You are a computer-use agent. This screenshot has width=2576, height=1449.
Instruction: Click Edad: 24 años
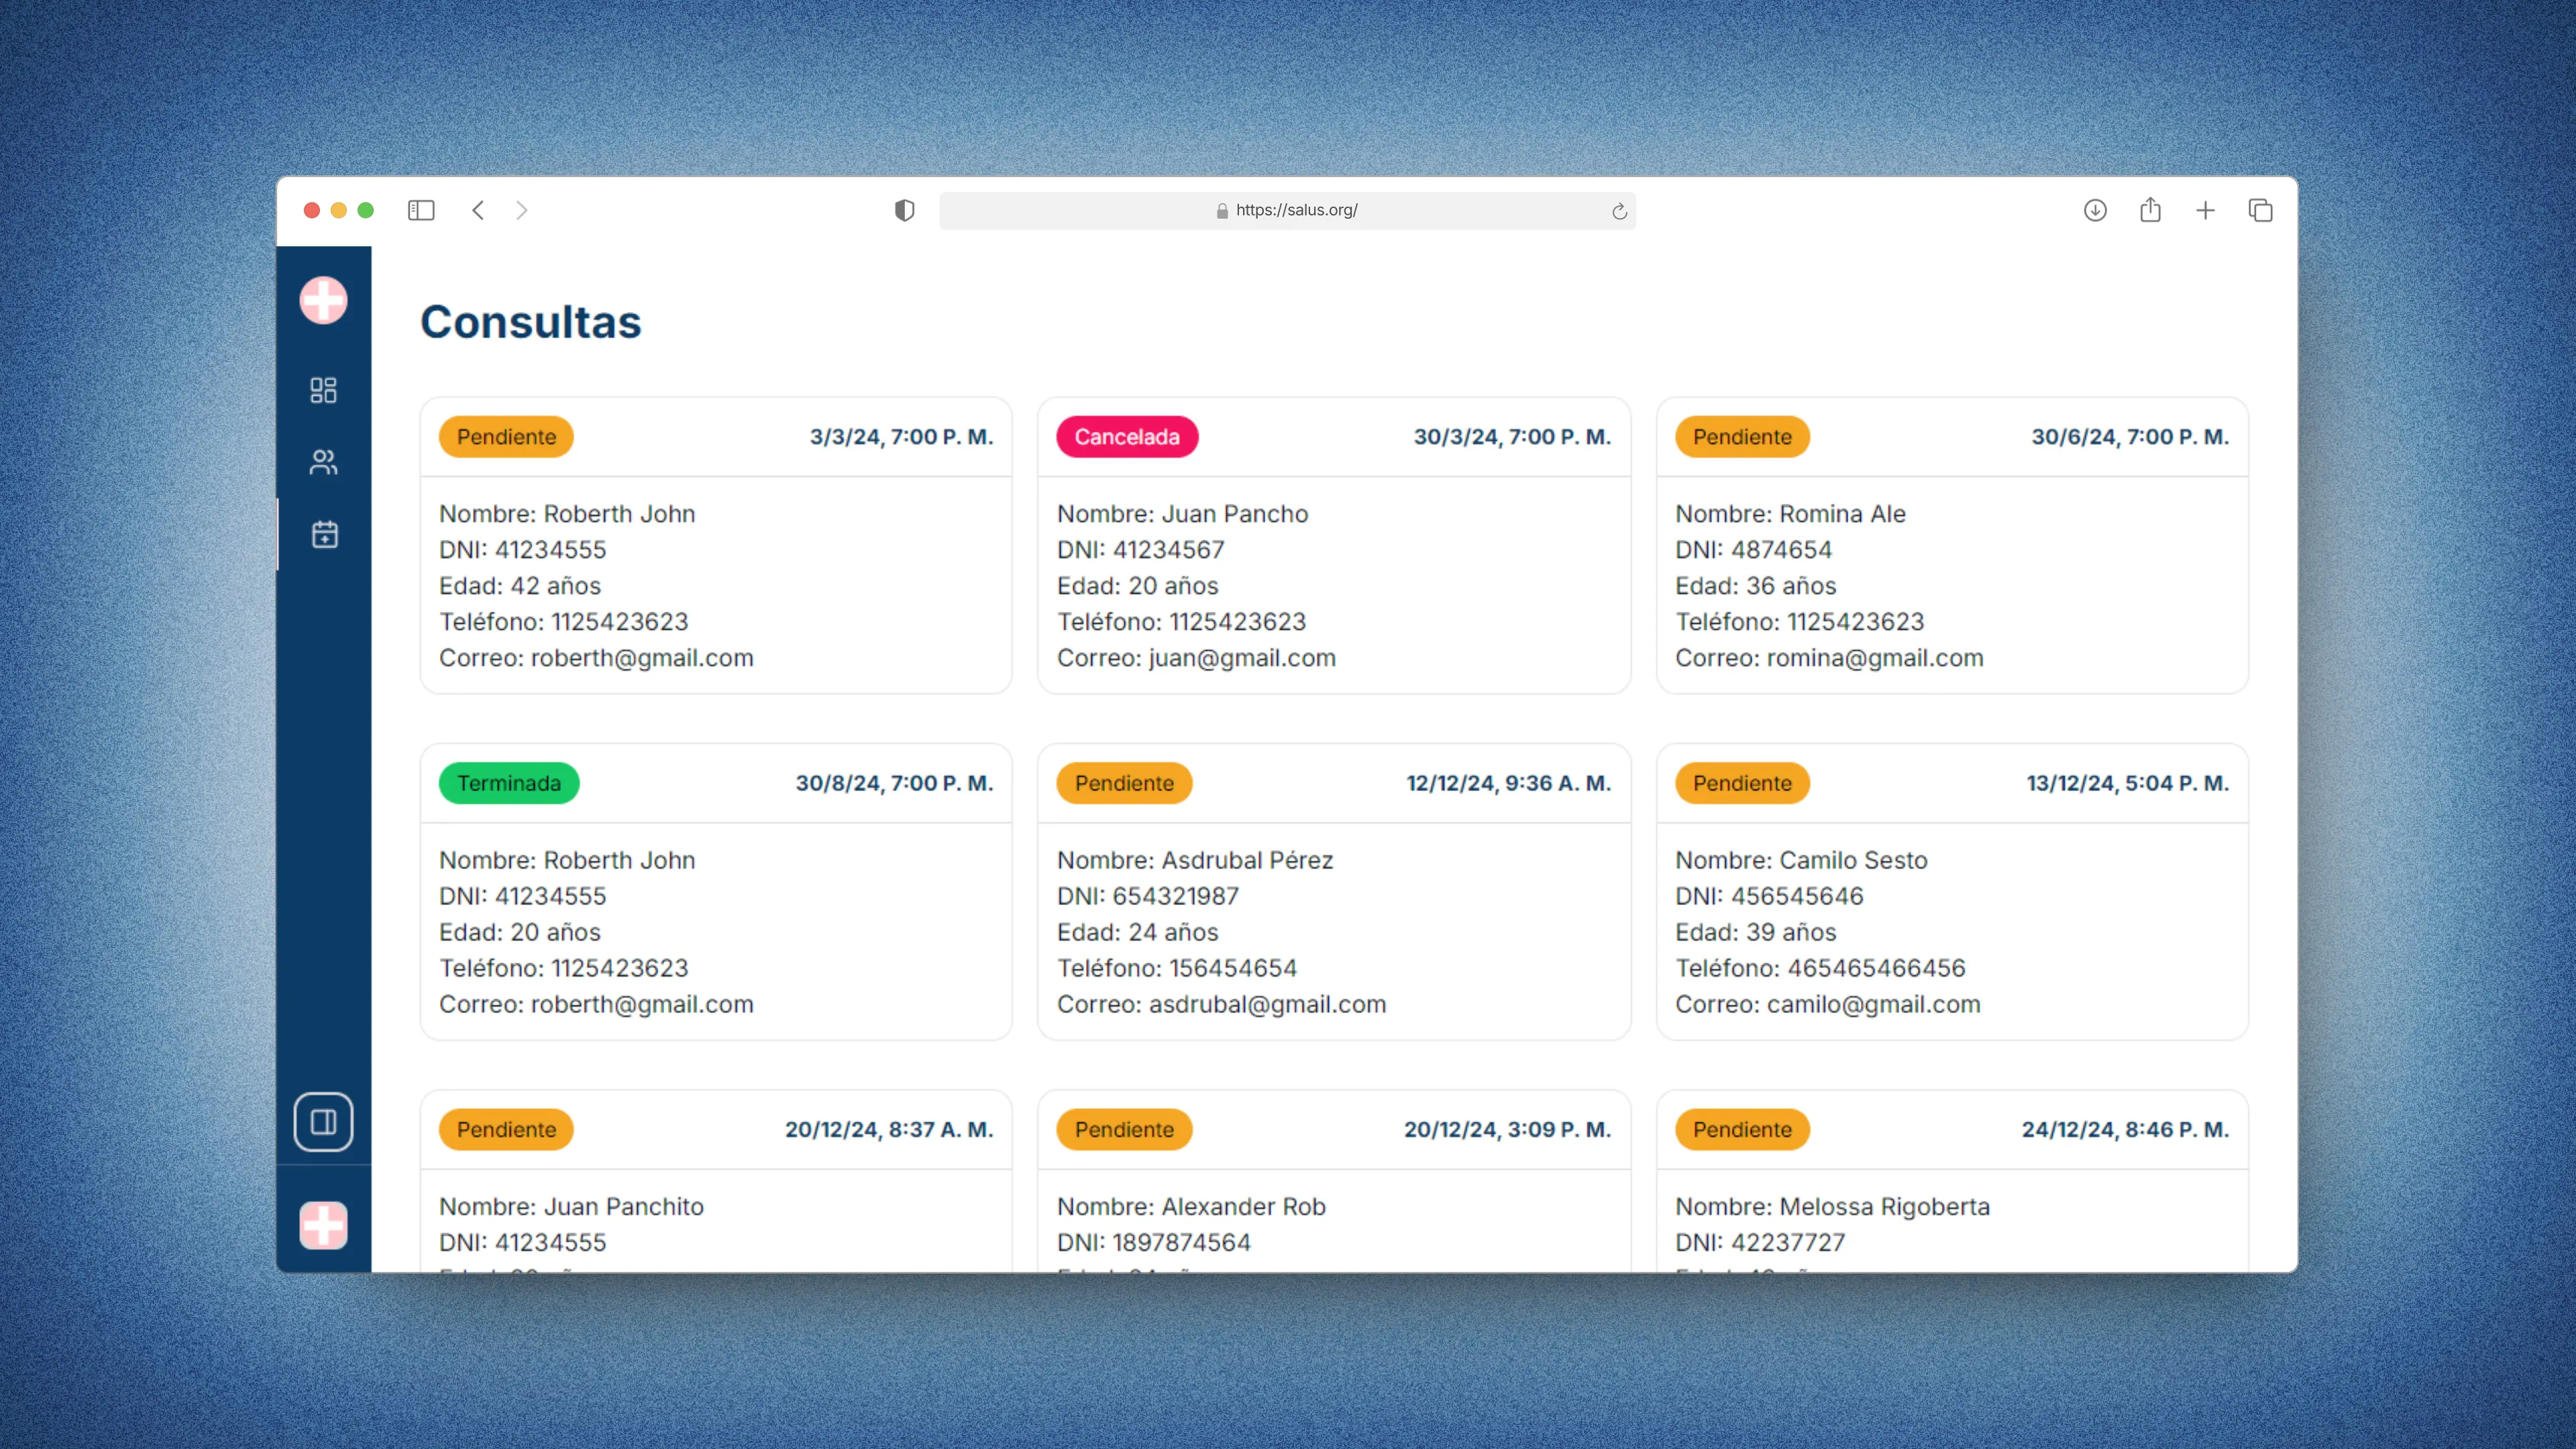point(1137,932)
